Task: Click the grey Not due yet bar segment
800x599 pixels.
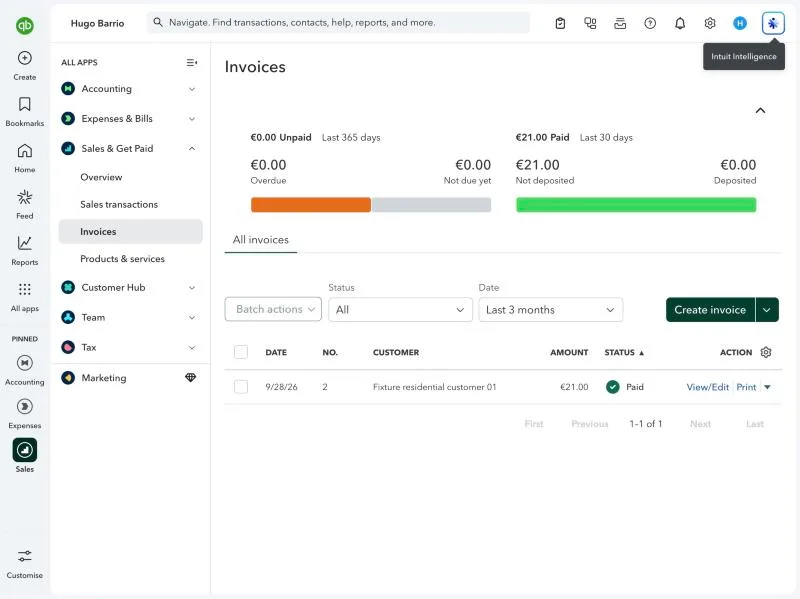Action: (x=432, y=205)
